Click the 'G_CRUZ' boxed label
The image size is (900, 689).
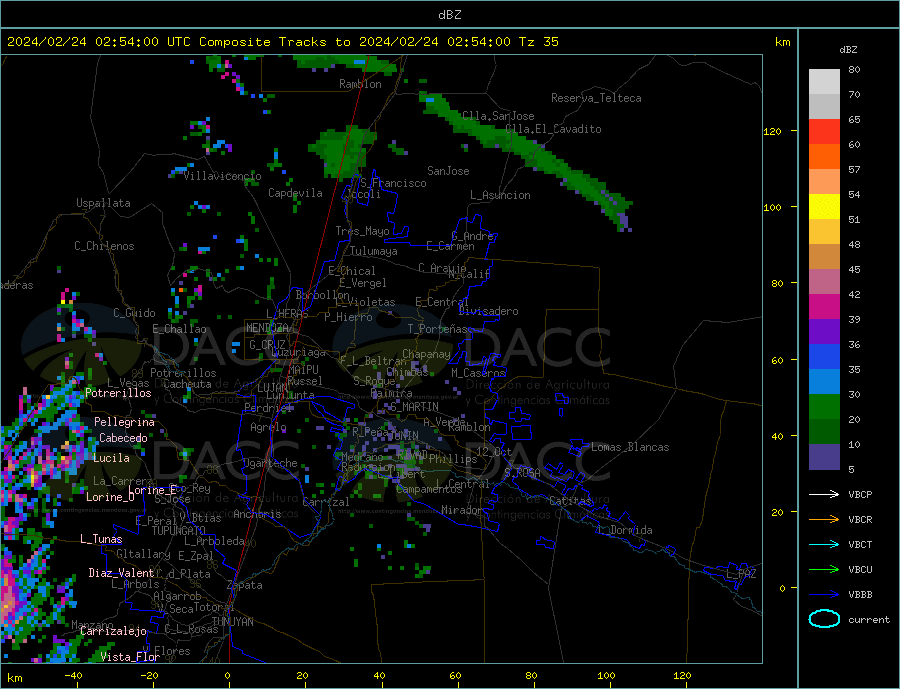[267, 345]
